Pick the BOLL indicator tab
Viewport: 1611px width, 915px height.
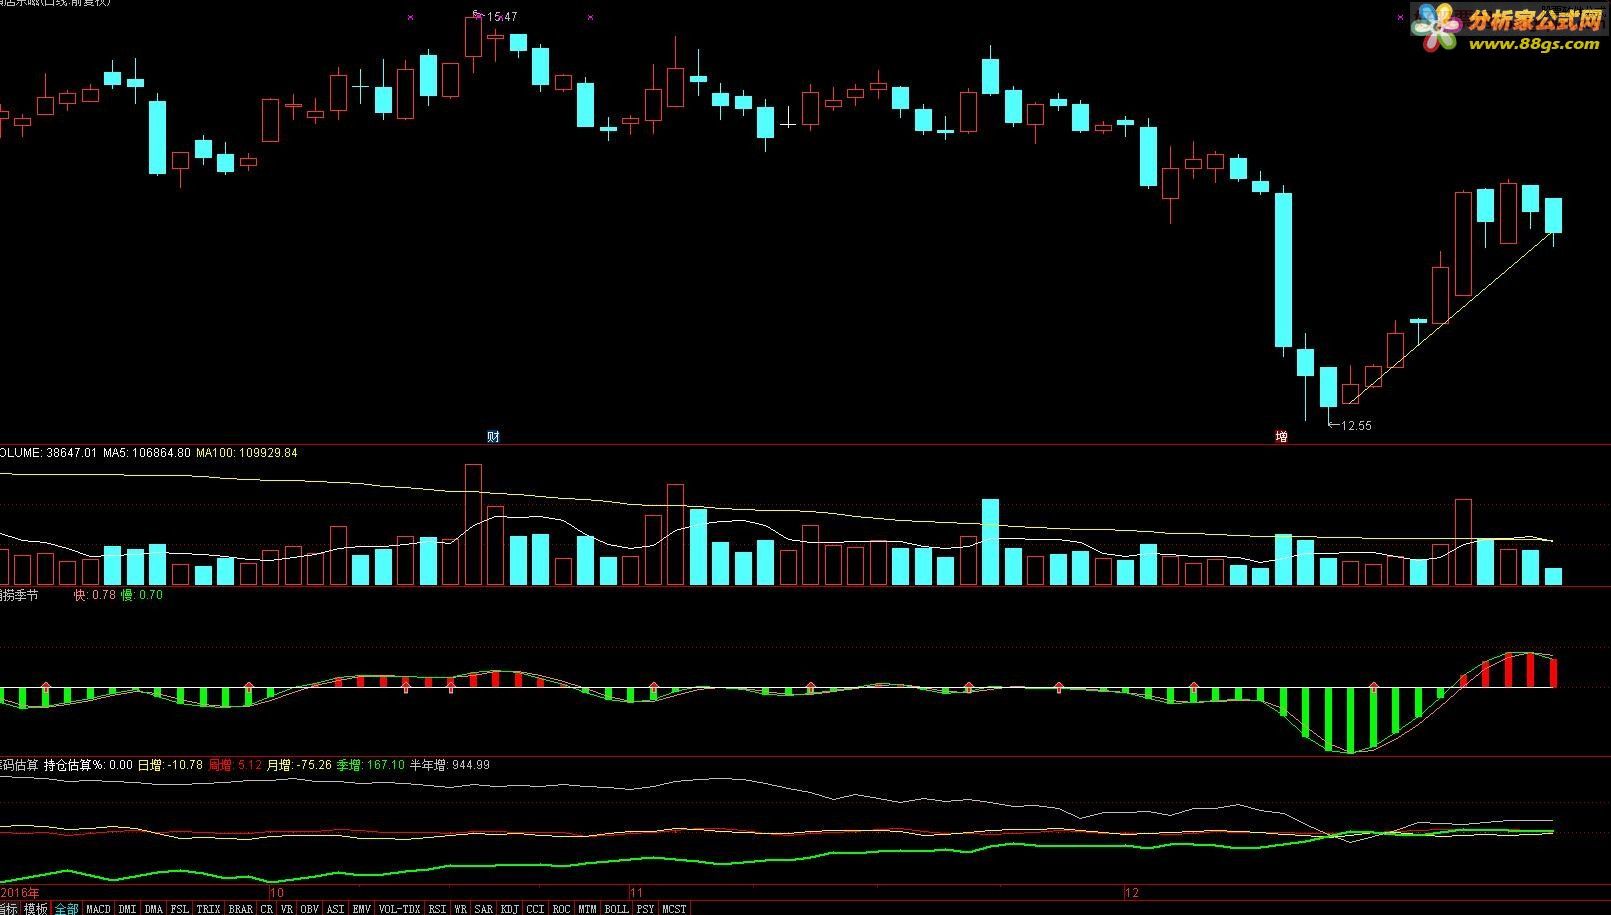point(616,909)
